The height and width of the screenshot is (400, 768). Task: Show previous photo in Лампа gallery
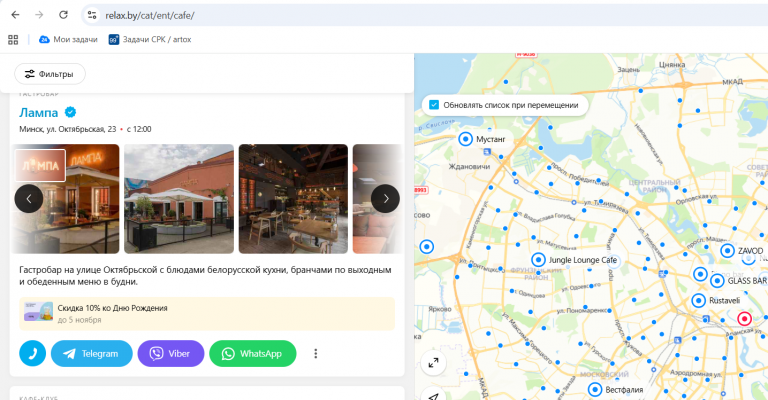[x=29, y=198]
